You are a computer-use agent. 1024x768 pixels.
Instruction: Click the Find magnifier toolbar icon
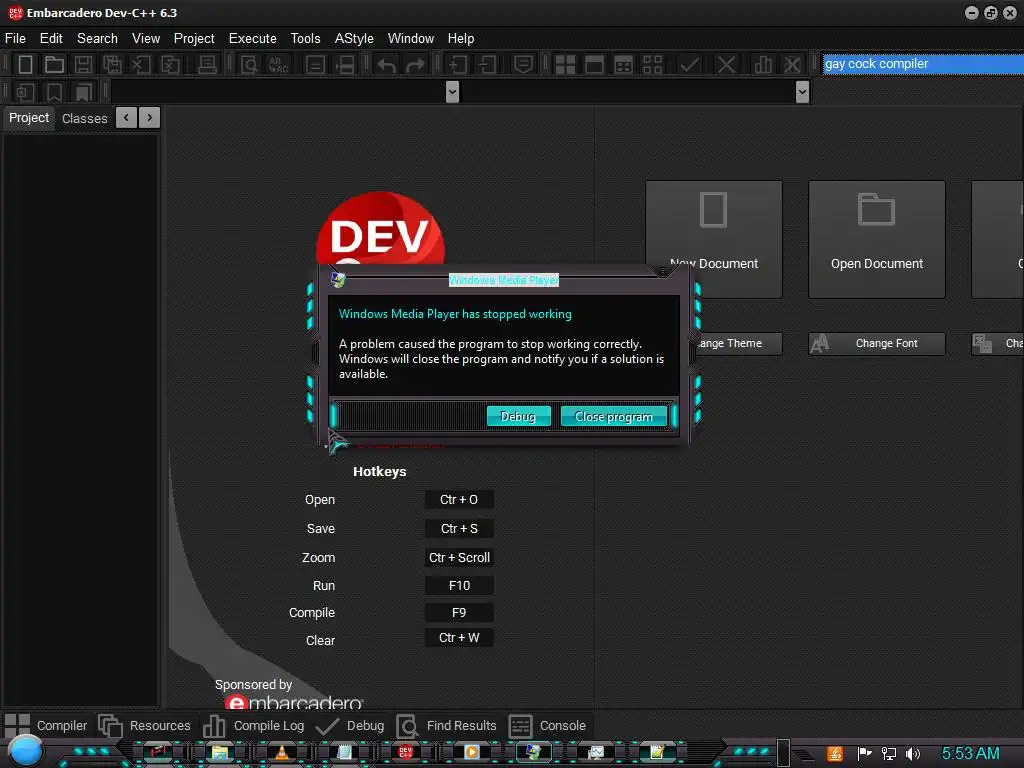(249, 64)
